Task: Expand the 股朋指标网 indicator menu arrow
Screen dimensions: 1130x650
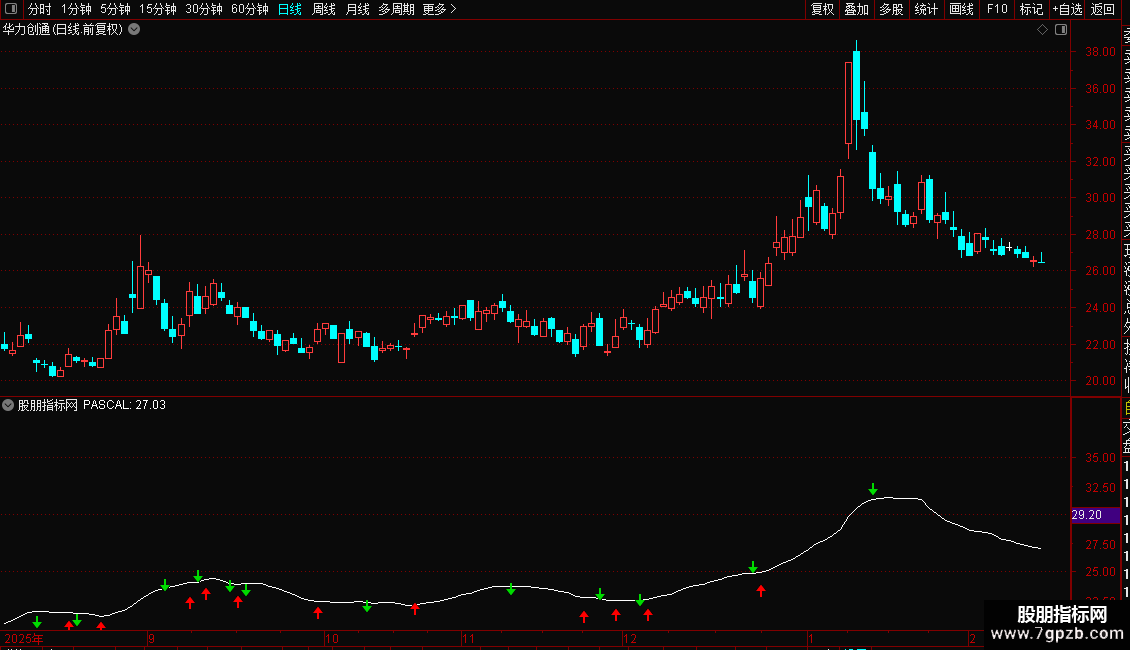Action: pyautogui.click(x=8, y=405)
